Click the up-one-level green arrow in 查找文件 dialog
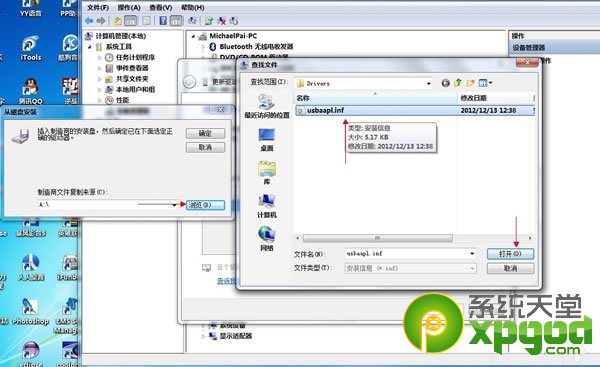This screenshot has height=367, width=600. (x=458, y=83)
